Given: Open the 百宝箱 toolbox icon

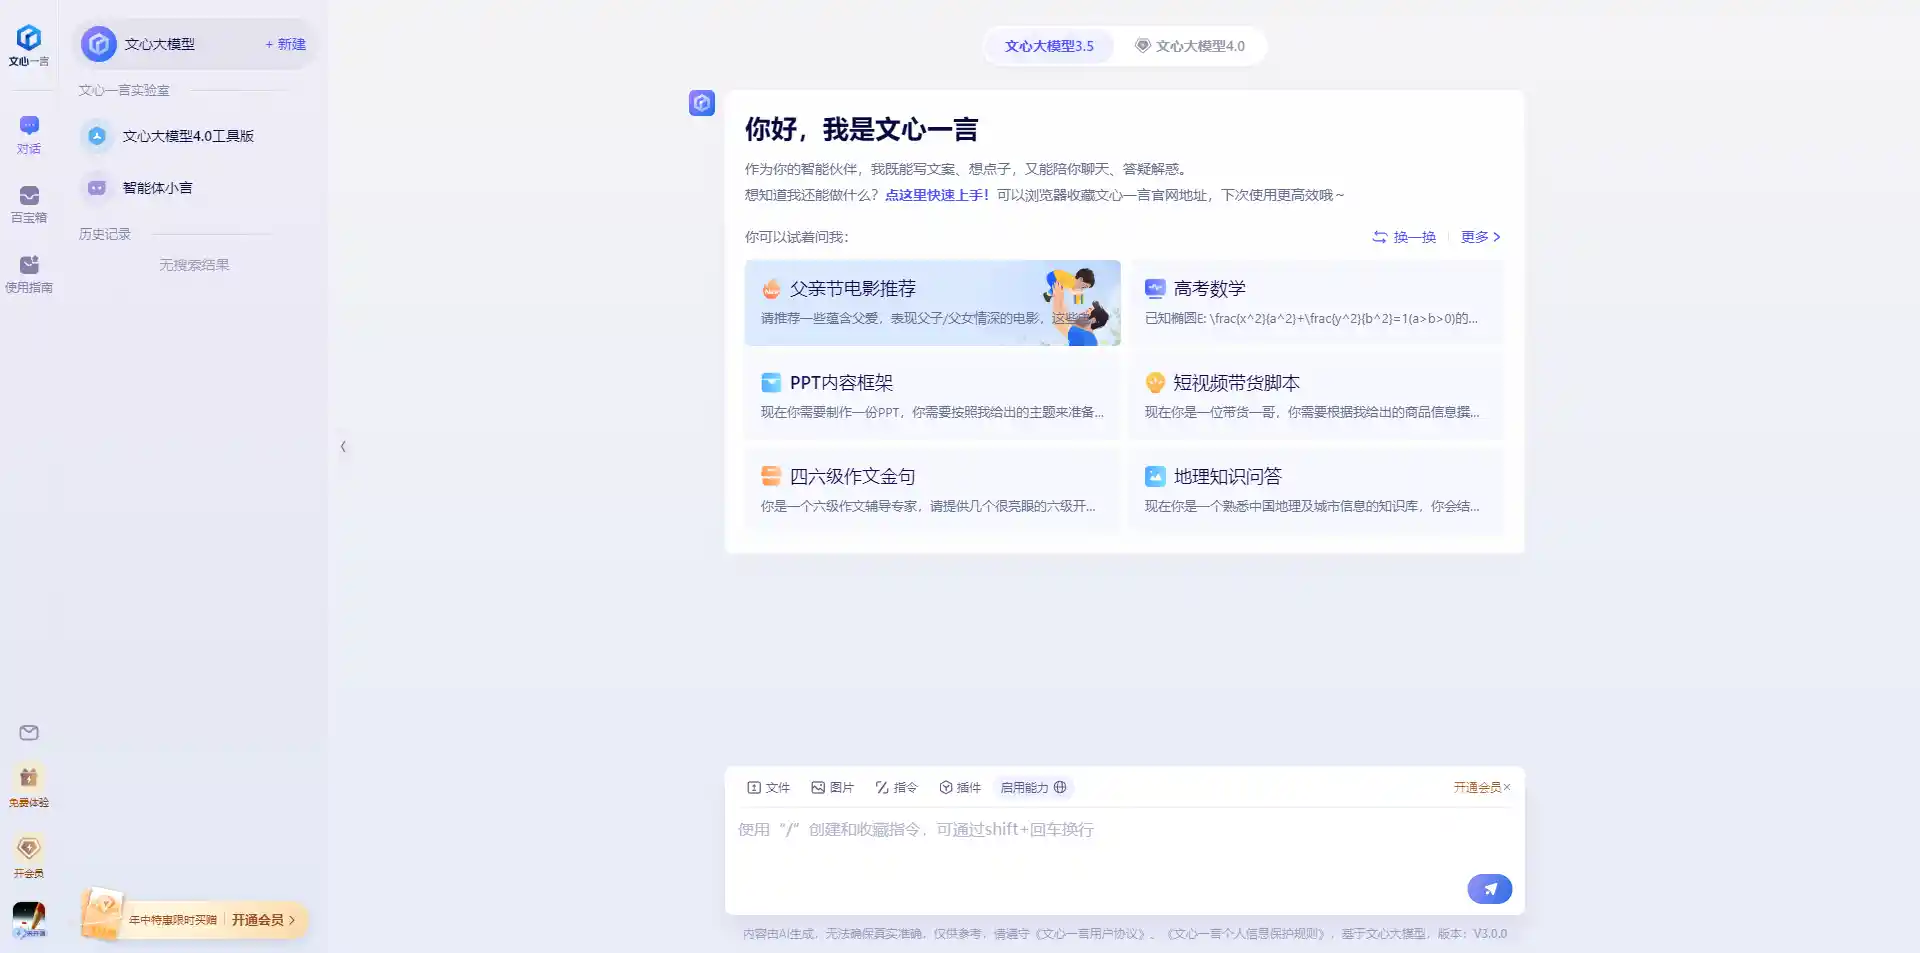Looking at the screenshot, I should 29,203.
